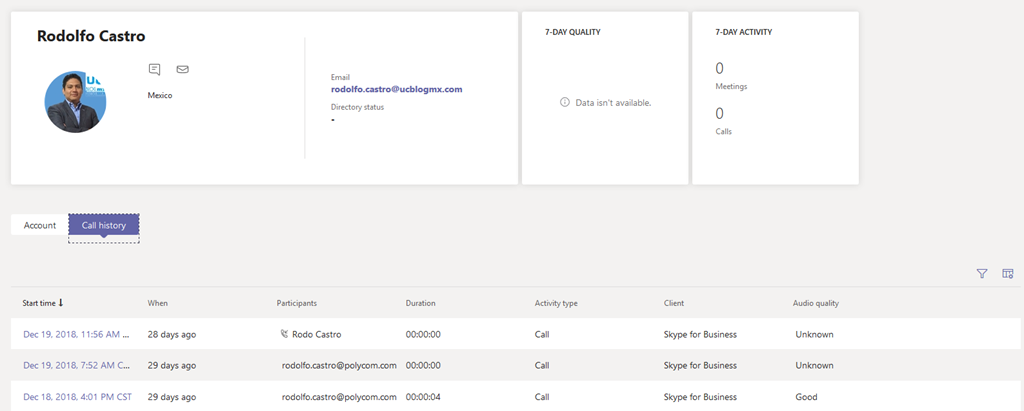Click the Duration column header
1024x411 pixels.
[420, 302]
